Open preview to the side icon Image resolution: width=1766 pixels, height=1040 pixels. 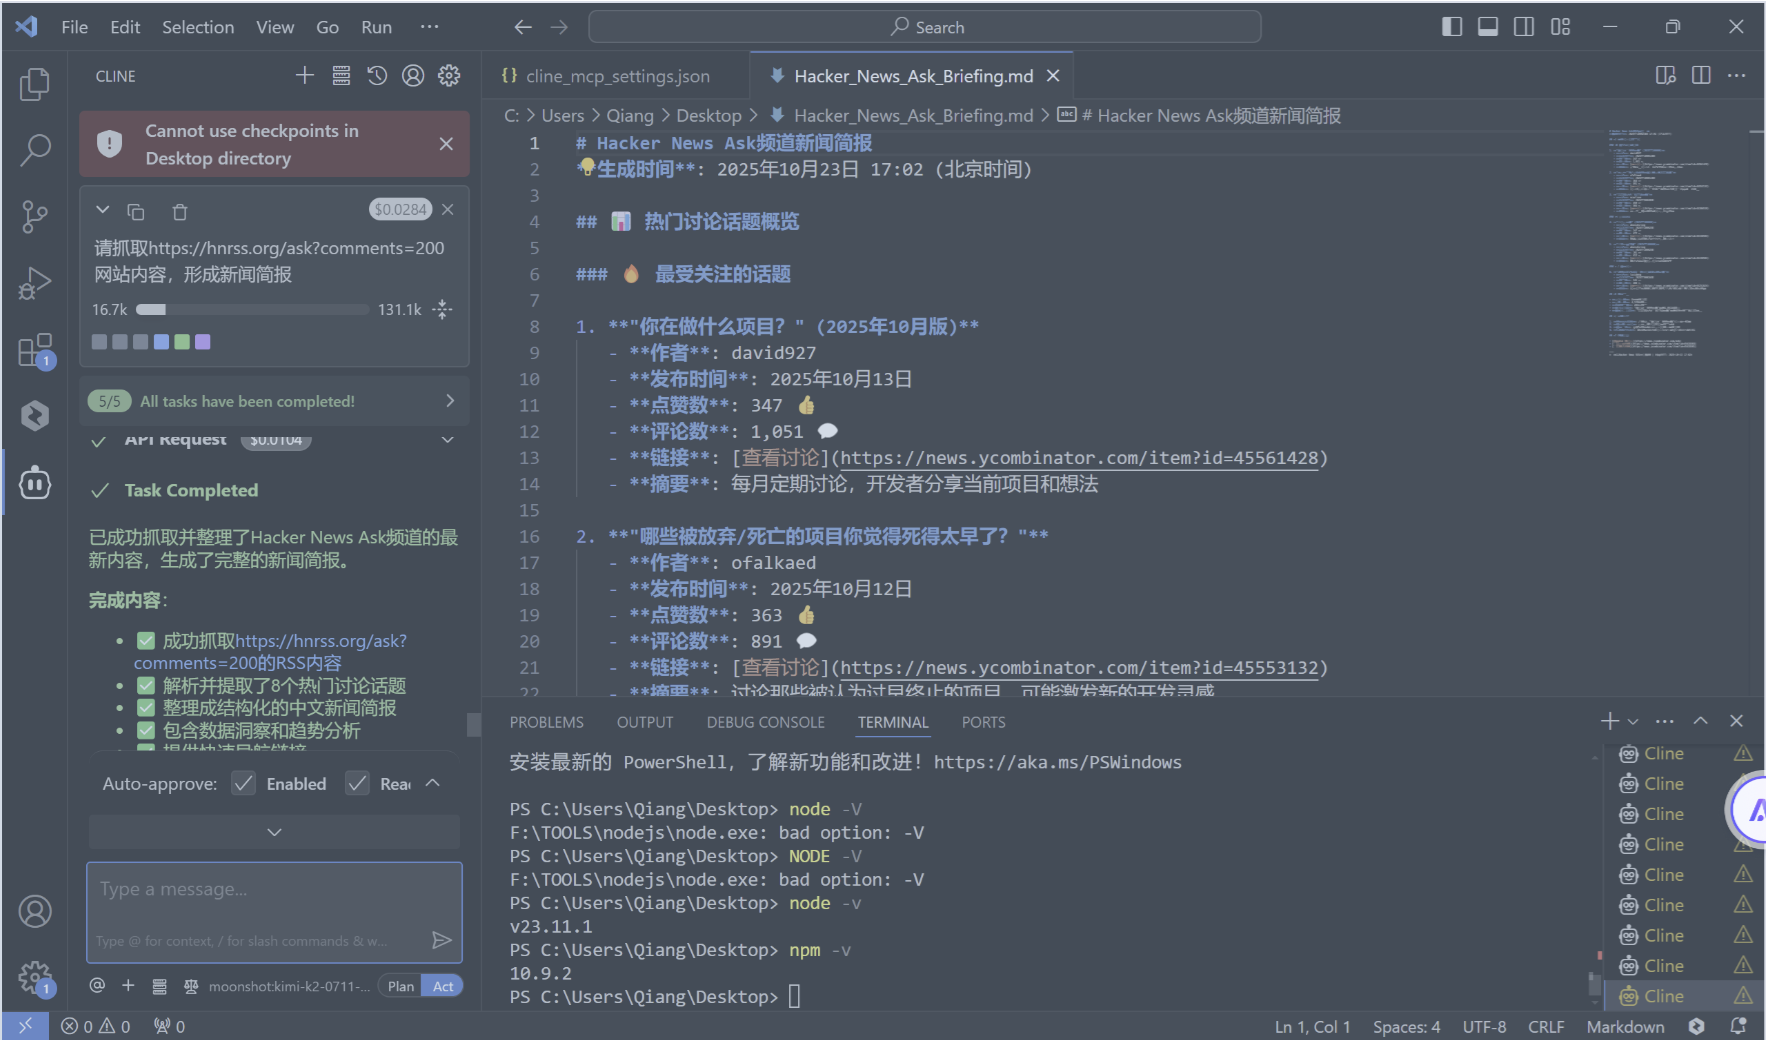pos(1665,75)
